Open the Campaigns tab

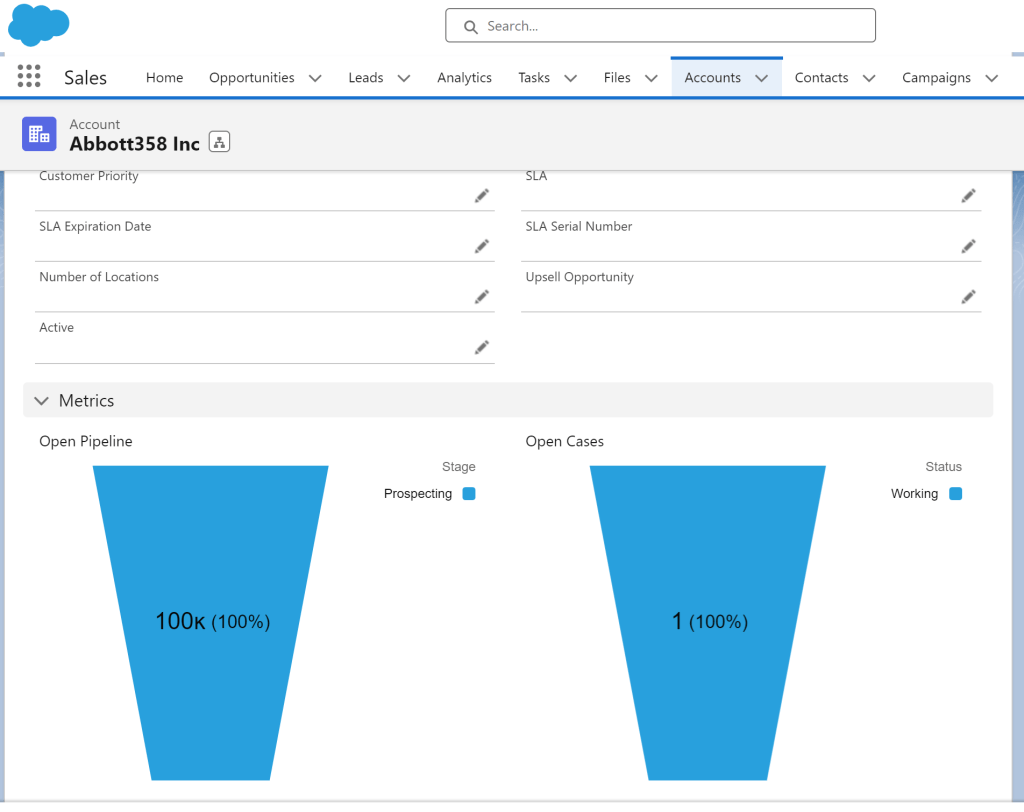tap(935, 78)
